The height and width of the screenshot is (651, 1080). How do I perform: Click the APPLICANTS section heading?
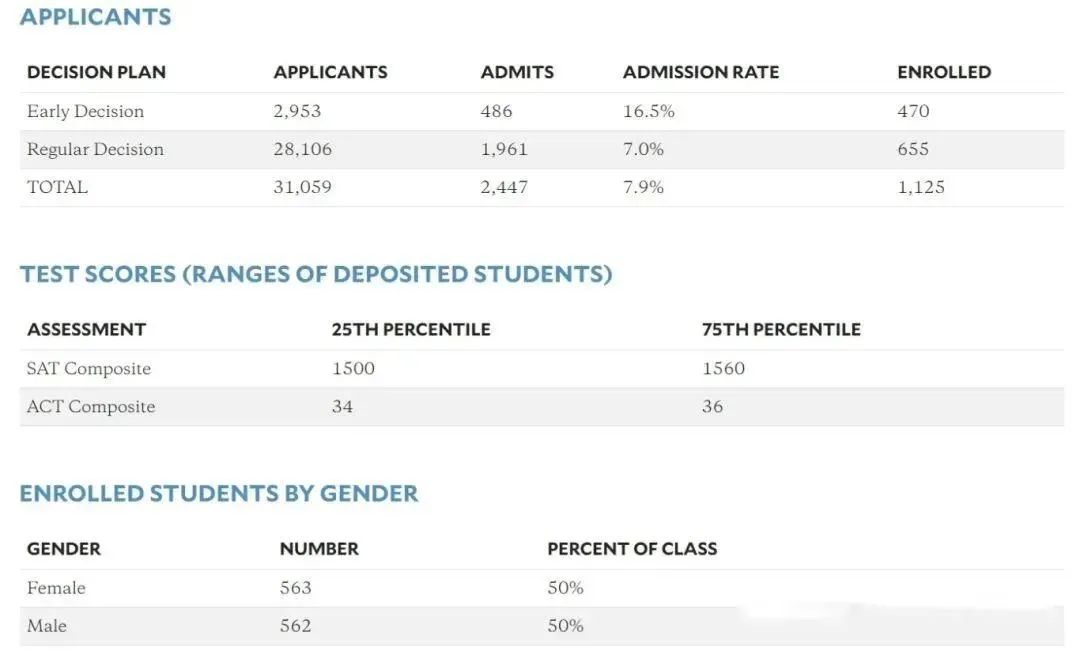[x=95, y=17]
